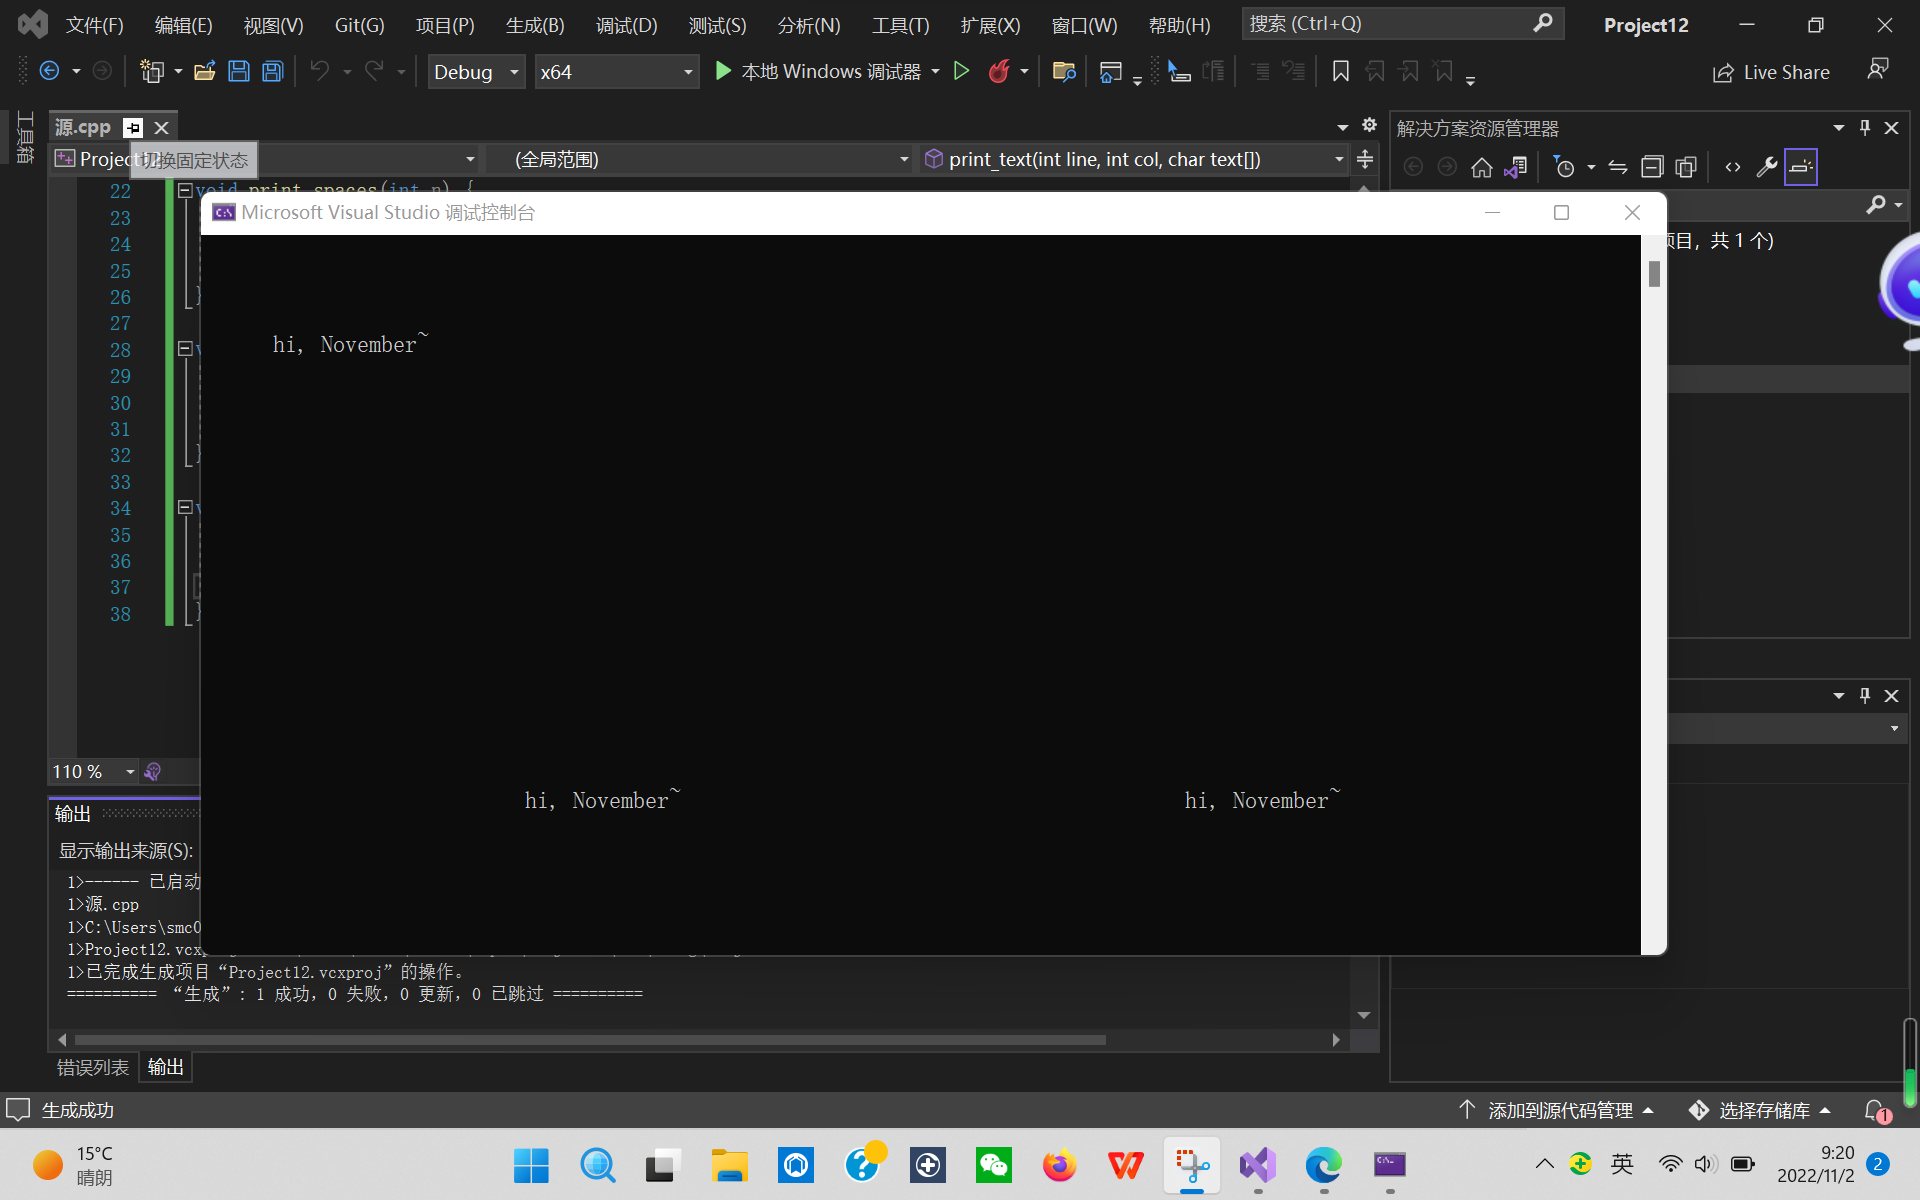Open the x64 platform dropdown
This screenshot has height=1200, width=1920.
[x=615, y=72]
